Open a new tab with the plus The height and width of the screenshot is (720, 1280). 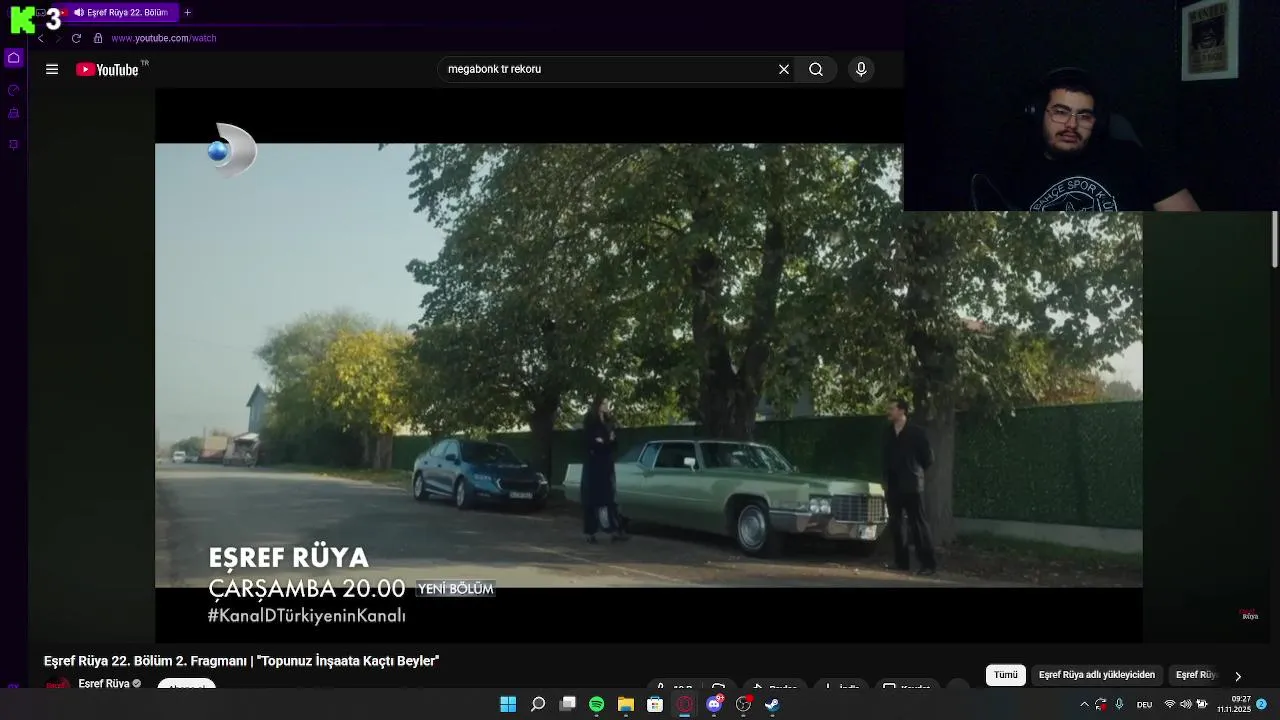(187, 13)
